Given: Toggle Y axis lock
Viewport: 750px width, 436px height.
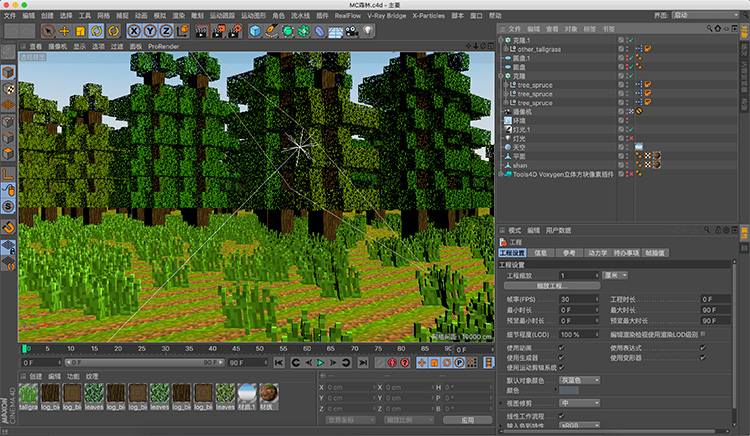Looking at the screenshot, I should pos(150,31).
